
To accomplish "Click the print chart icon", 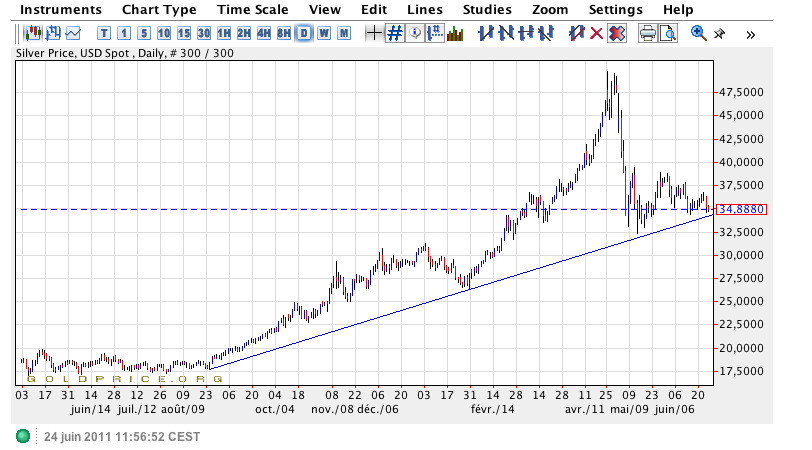I will coord(648,33).
